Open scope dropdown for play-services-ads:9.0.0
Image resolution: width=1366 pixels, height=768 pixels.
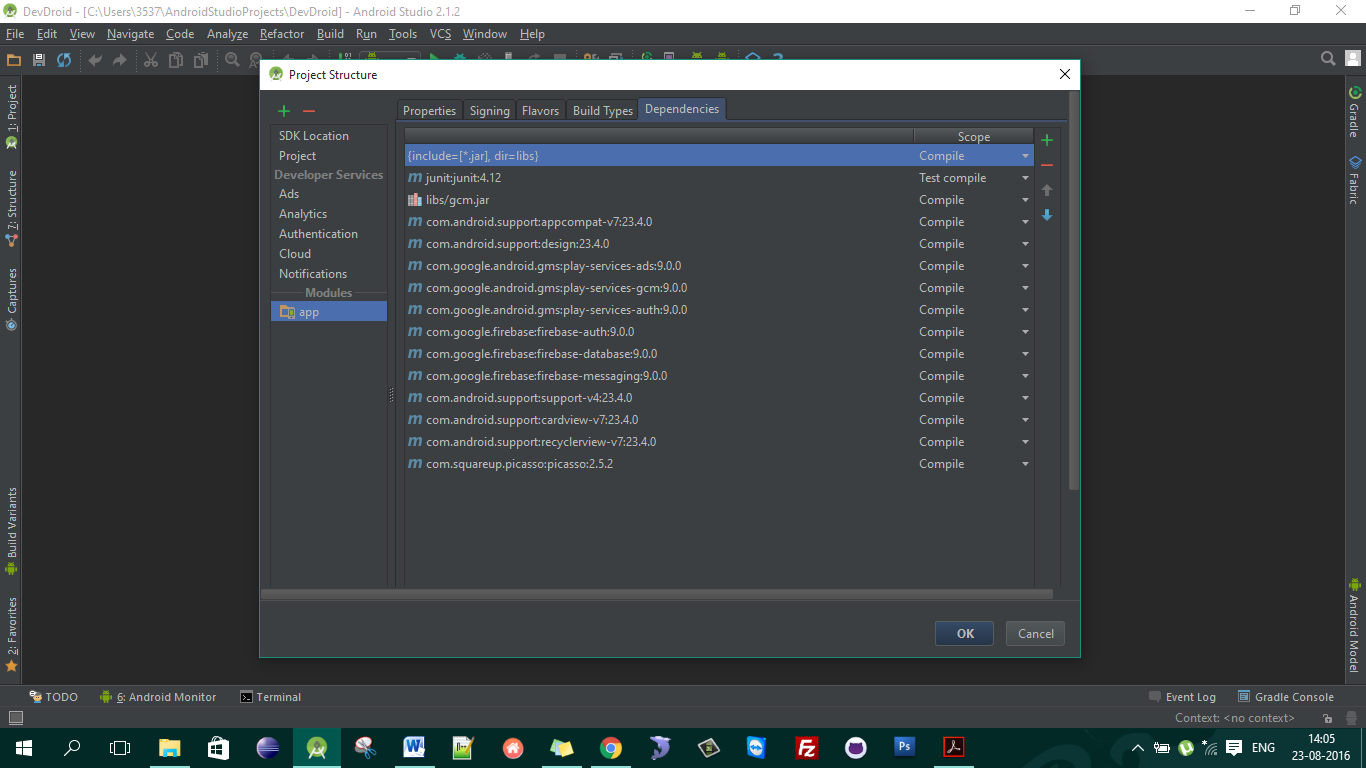1025,266
